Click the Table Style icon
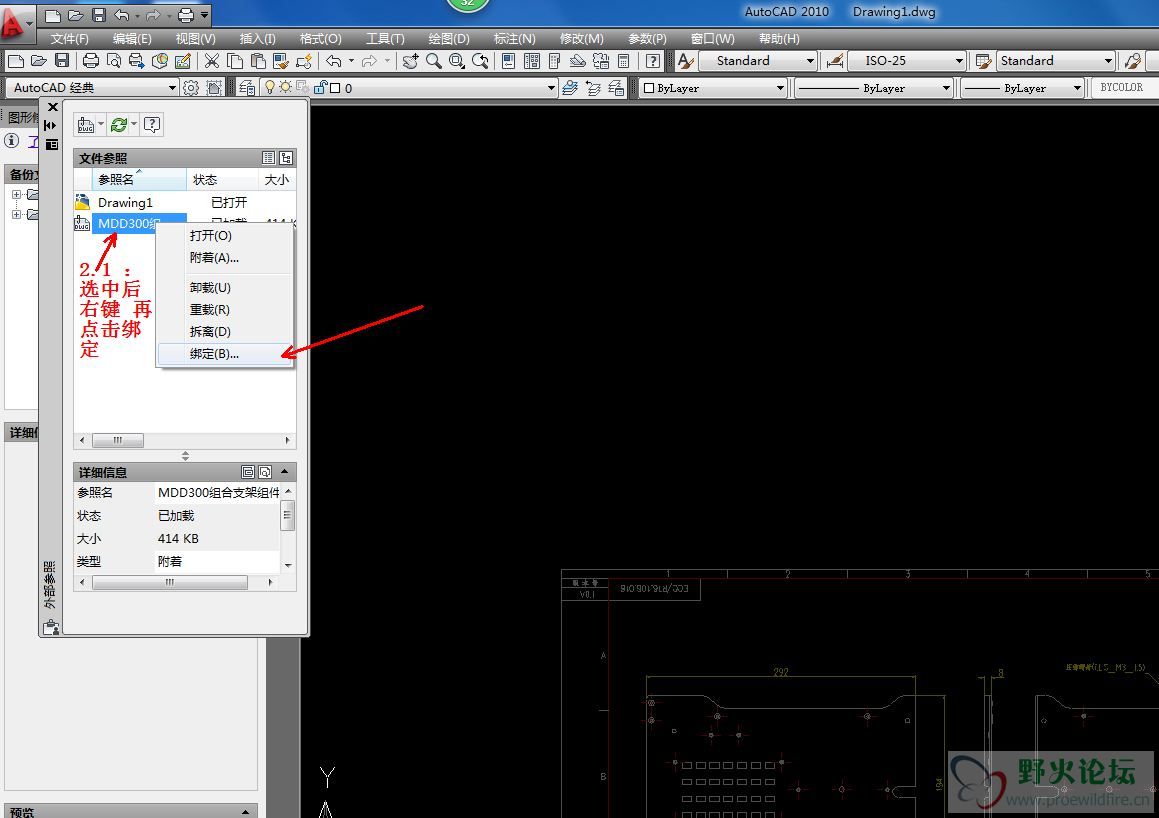Screen dimensions: 1159x818 pyautogui.click(x=984, y=61)
